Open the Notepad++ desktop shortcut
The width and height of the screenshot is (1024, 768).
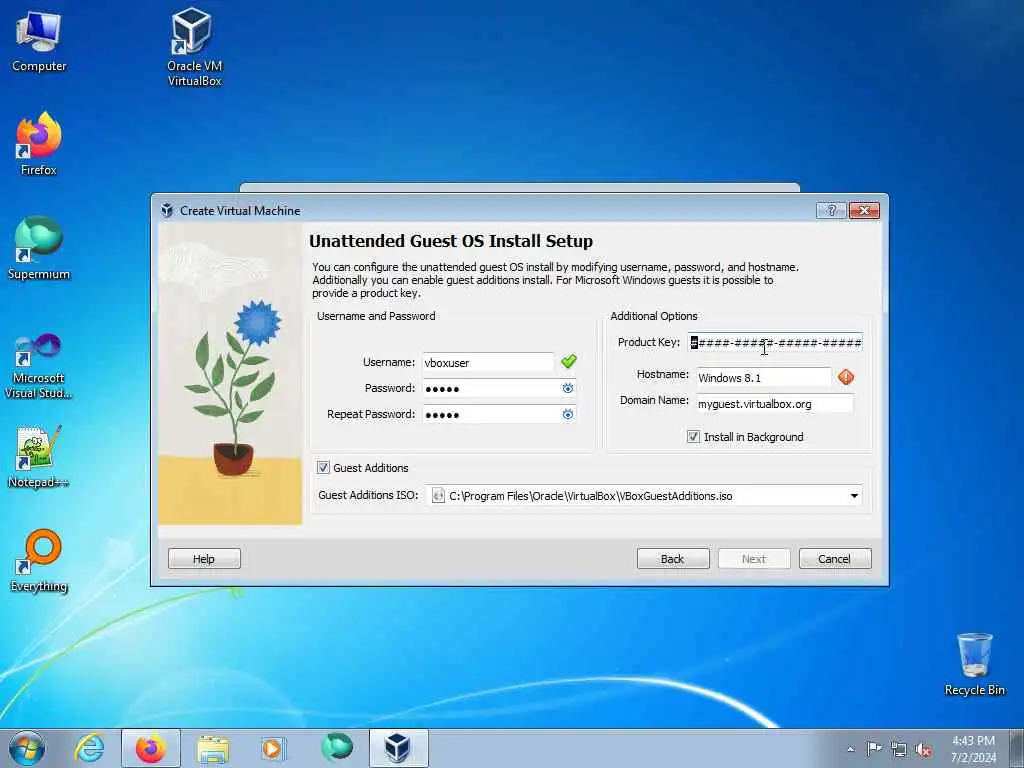pos(39,457)
